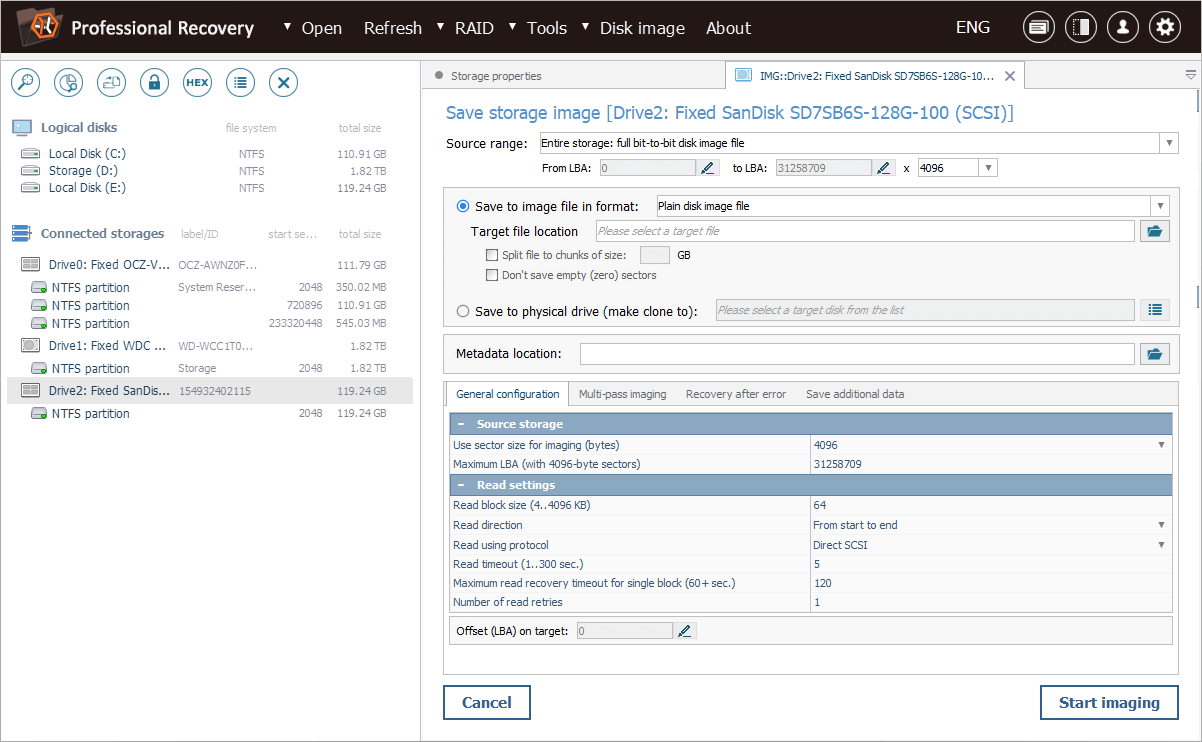Click the tab list dropdown arrow at top right
The width and height of the screenshot is (1202, 742).
pyautogui.click(x=1191, y=75)
